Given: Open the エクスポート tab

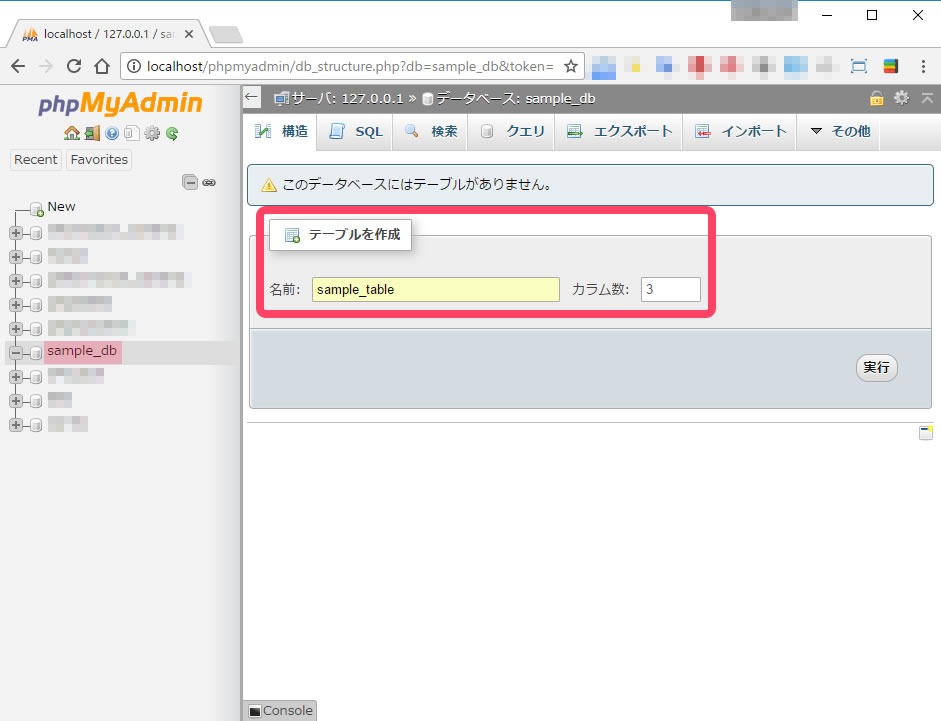Looking at the screenshot, I should (x=619, y=131).
